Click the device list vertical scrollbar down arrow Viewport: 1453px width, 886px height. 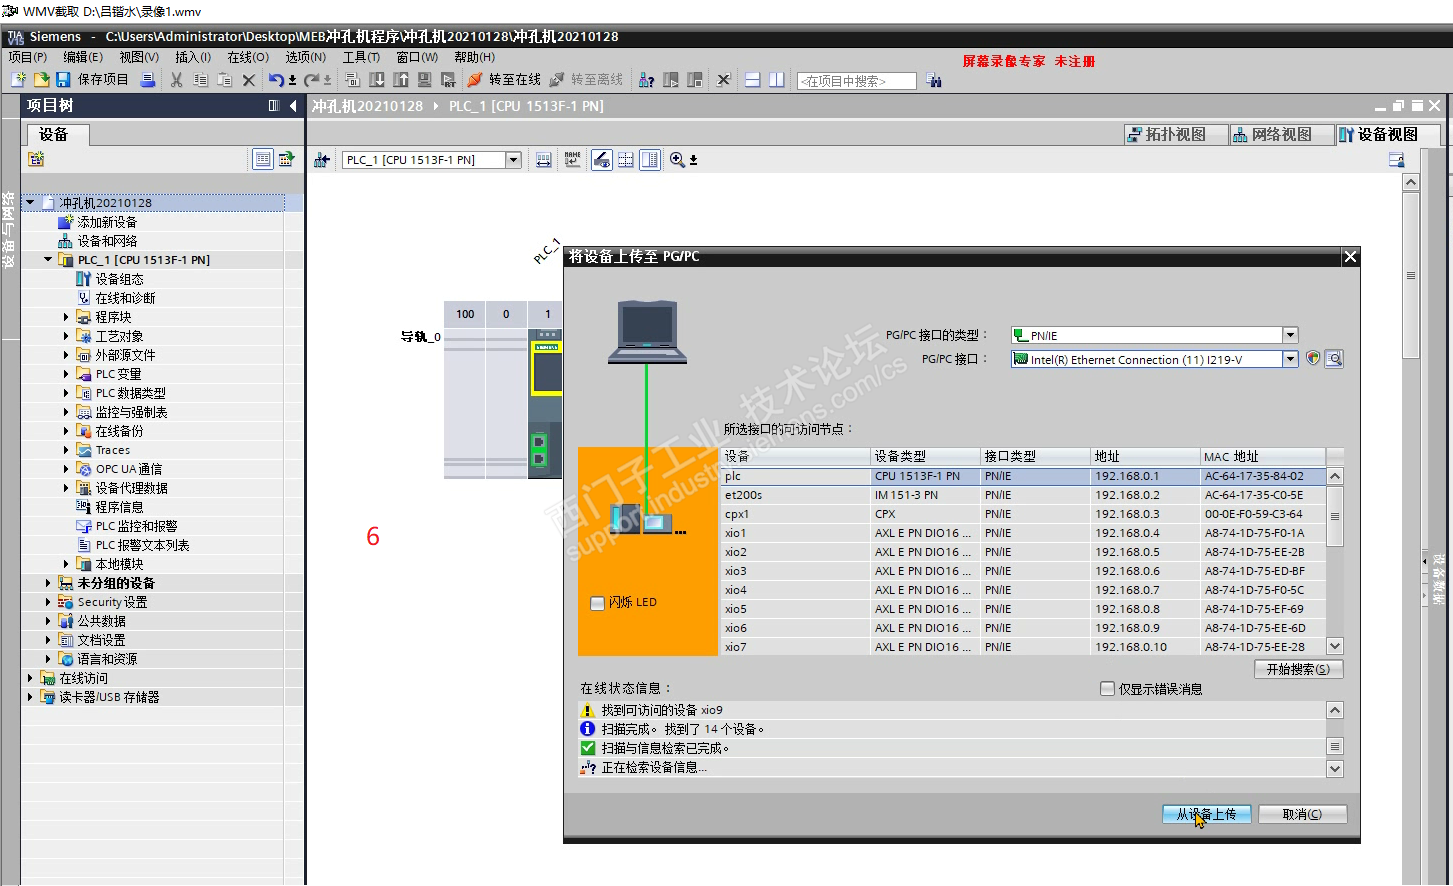point(1335,646)
